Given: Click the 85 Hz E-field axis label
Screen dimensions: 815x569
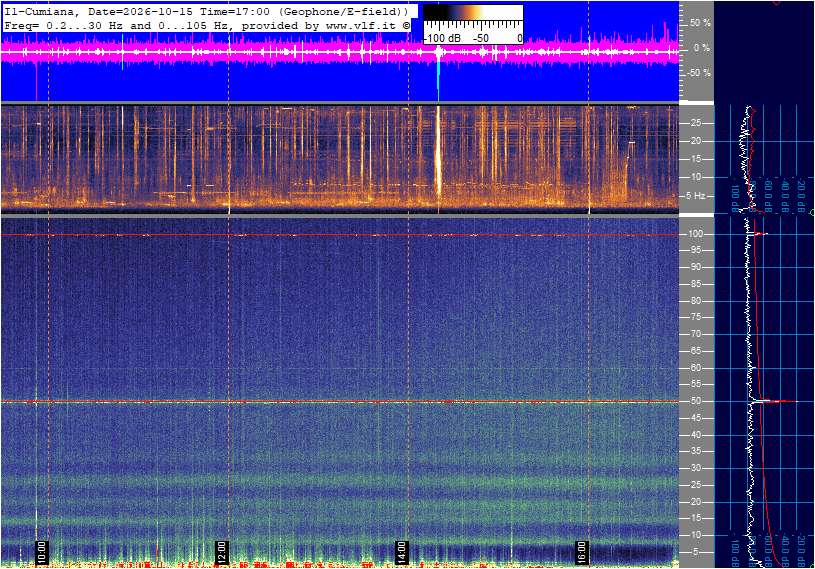Looking at the screenshot, I should 695,284.
